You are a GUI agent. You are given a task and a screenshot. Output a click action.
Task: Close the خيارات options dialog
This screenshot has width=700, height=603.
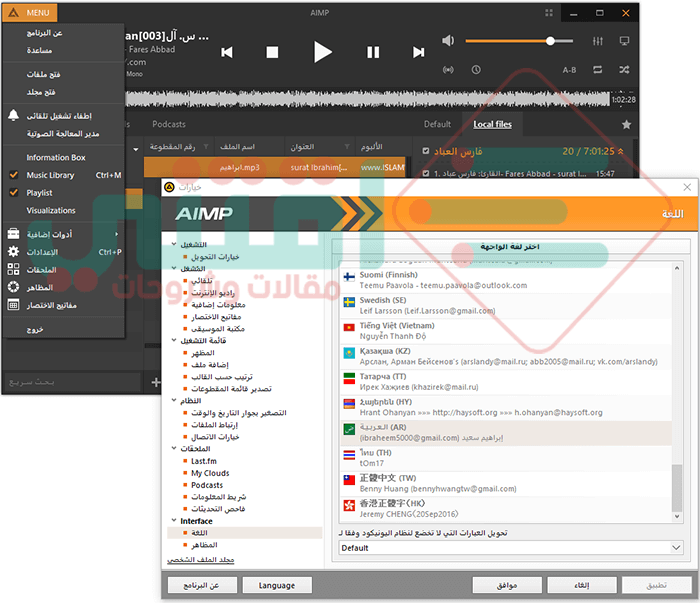pos(687,187)
